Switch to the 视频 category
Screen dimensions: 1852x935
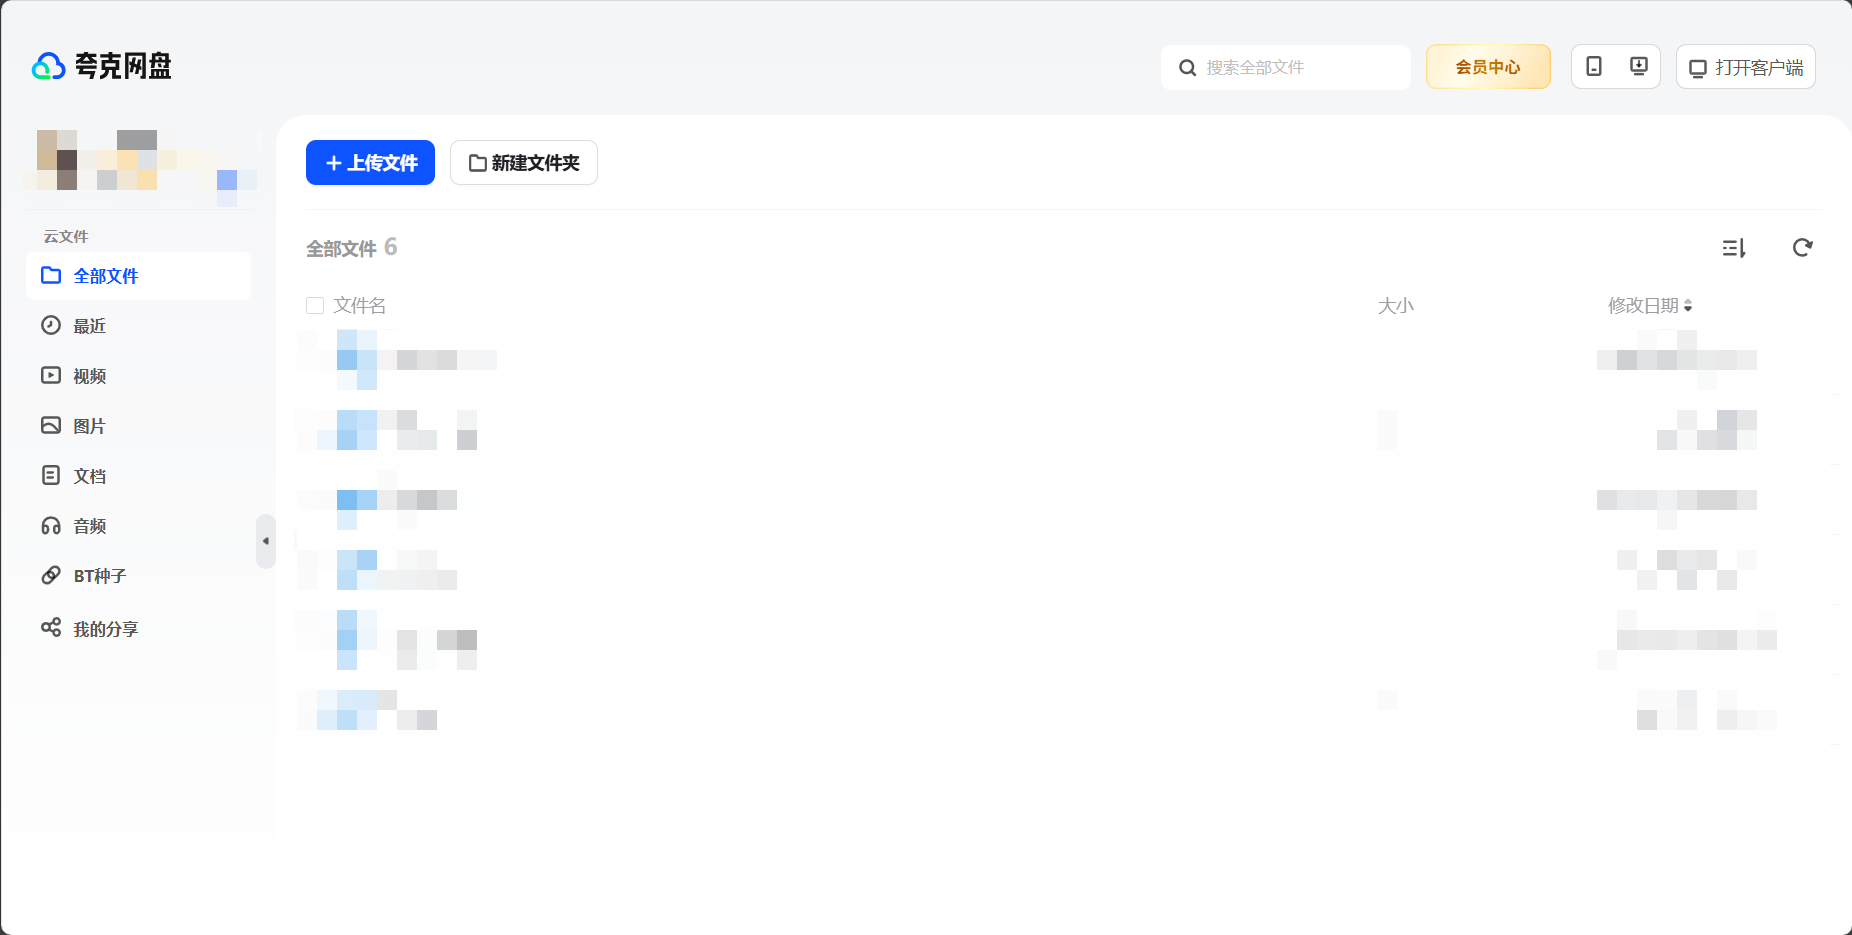(89, 376)
